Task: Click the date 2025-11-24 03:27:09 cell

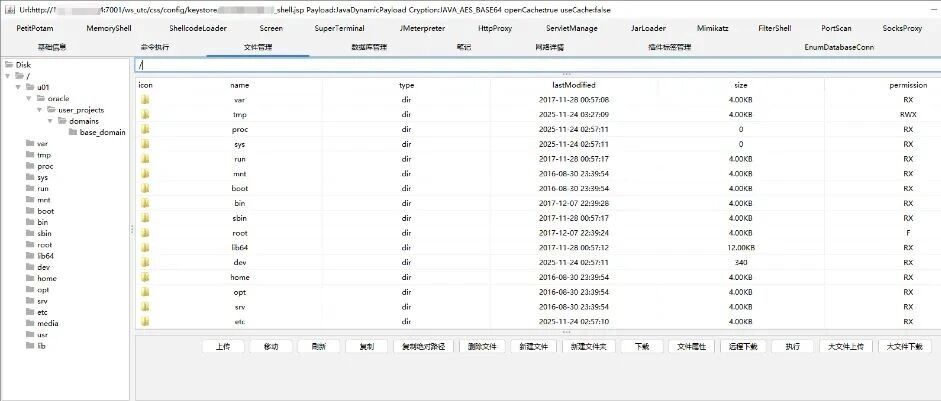Action: [574, 114]
